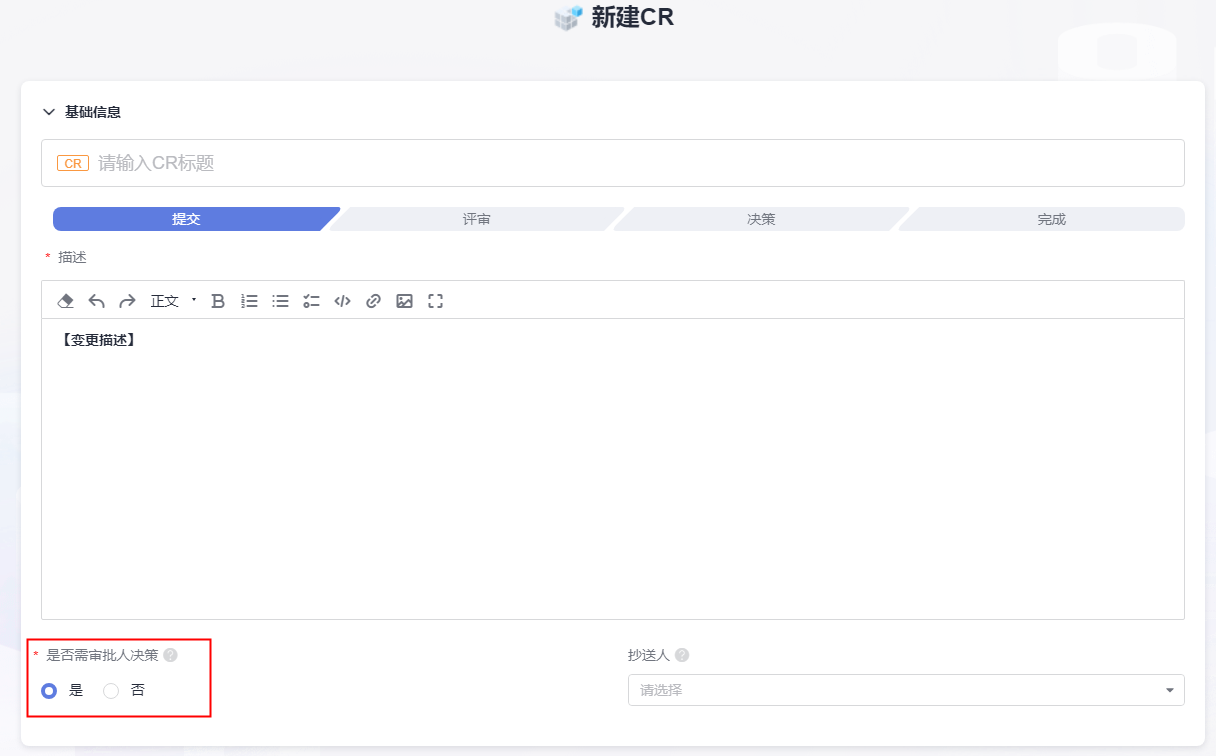This screenshot has height=756, width=1216.
Task: Open the 正文 text style dropdown
Action: coord(173,301)
